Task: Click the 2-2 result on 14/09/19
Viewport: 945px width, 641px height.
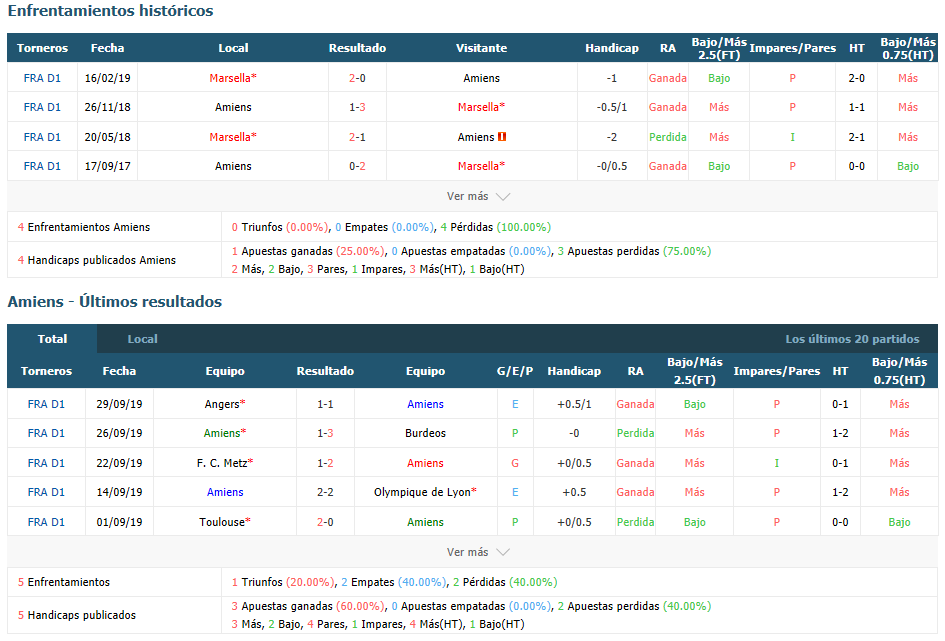Action: [325, 492]
